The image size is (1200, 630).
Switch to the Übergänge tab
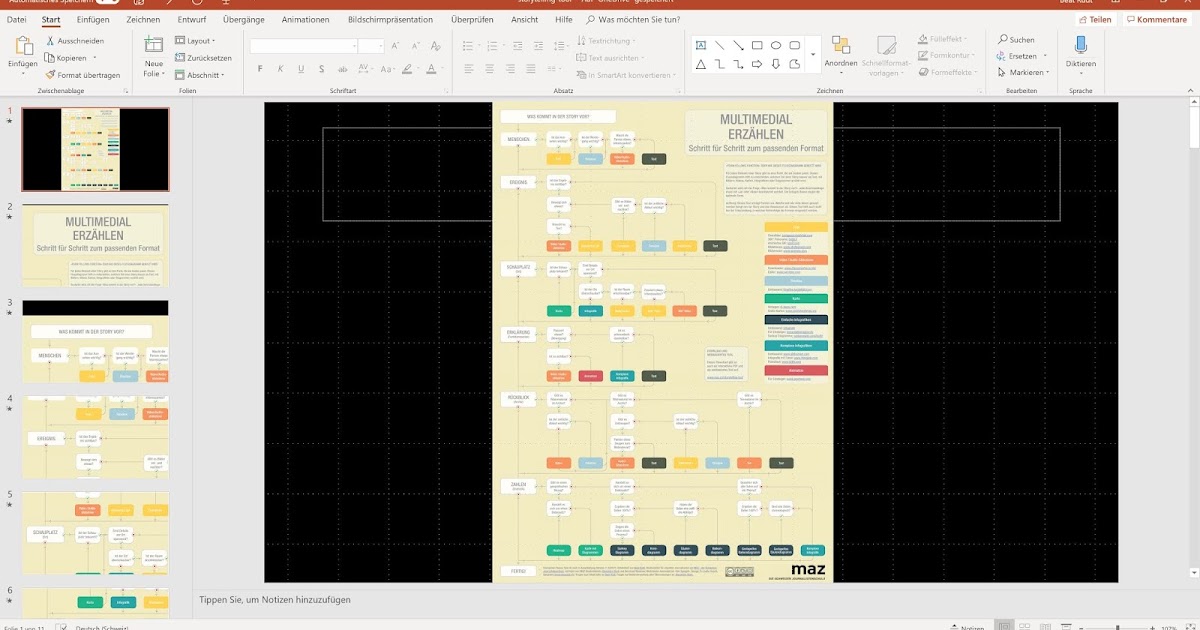(x=245, y=19)
